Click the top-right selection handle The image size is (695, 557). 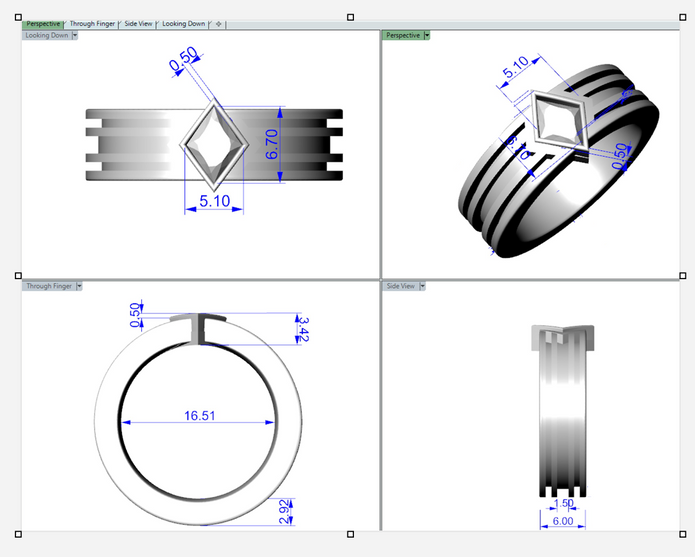click(x=683, y=17)
